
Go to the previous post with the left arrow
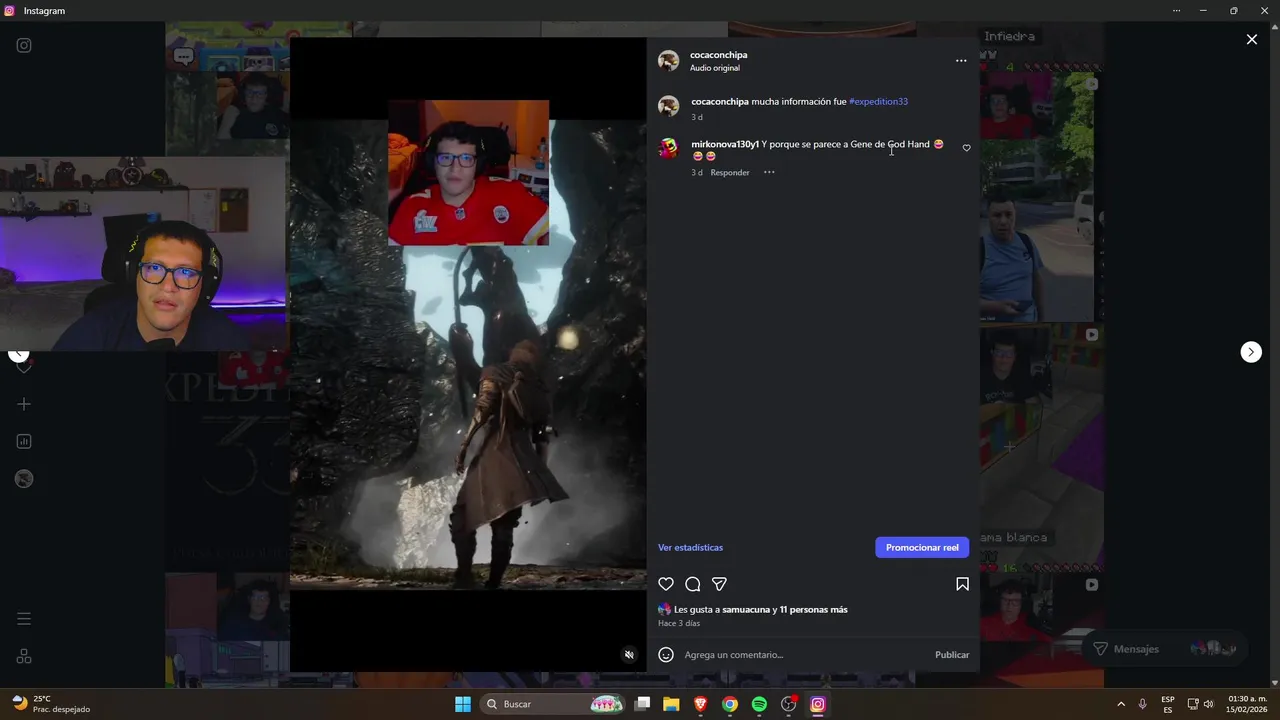point(18,352)
